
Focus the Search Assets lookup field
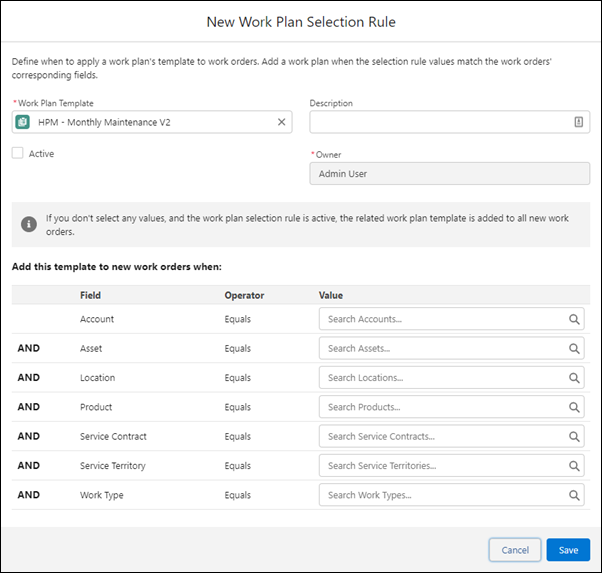pos(452,349)
